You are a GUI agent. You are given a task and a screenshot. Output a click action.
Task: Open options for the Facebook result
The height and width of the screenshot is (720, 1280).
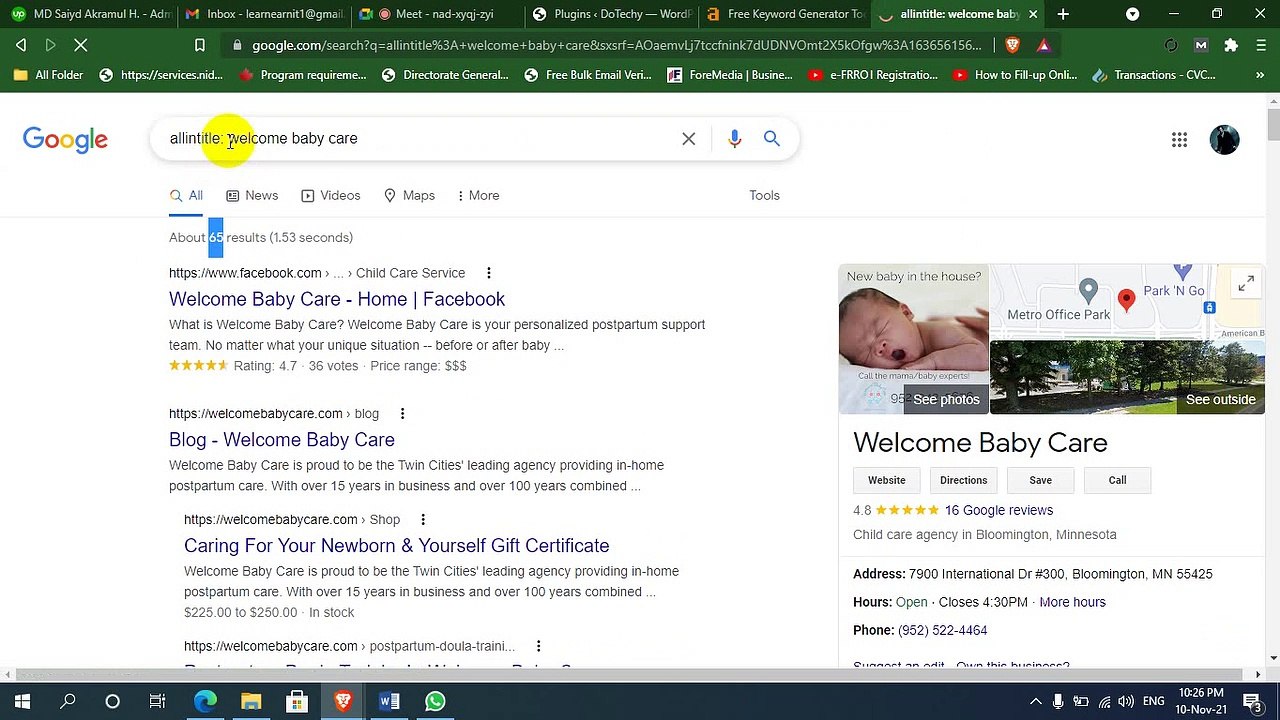click(489, 273)
